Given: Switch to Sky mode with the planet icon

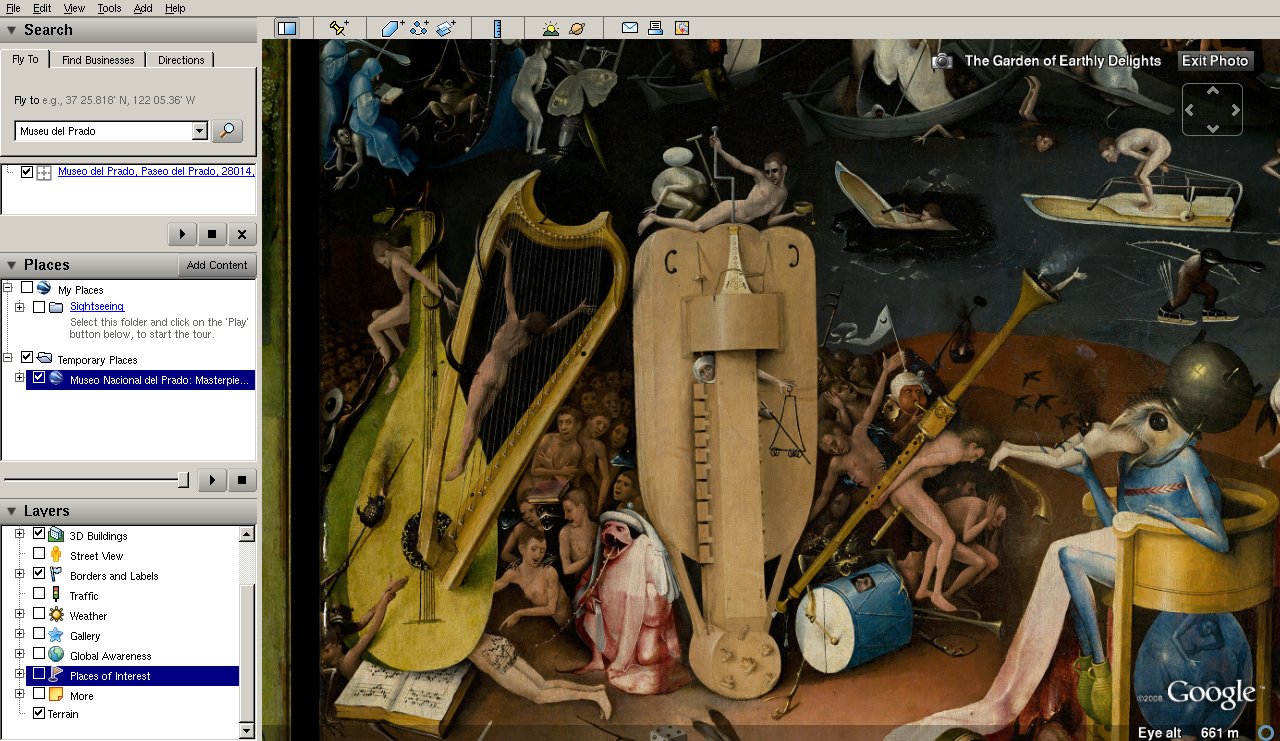Looking at the screenshot, I should click(x=577, y=28).
